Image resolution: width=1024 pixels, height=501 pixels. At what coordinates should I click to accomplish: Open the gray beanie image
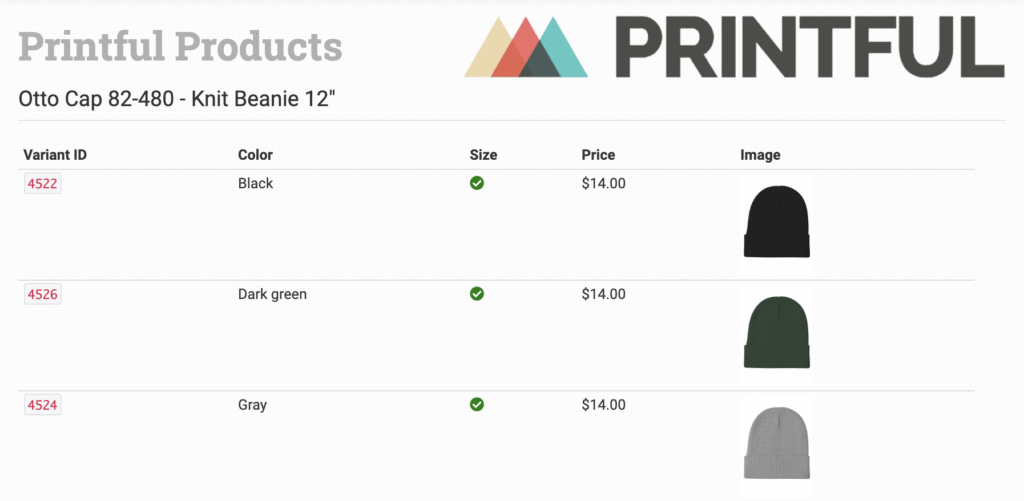pyautogui.click(x=777, y=444)
